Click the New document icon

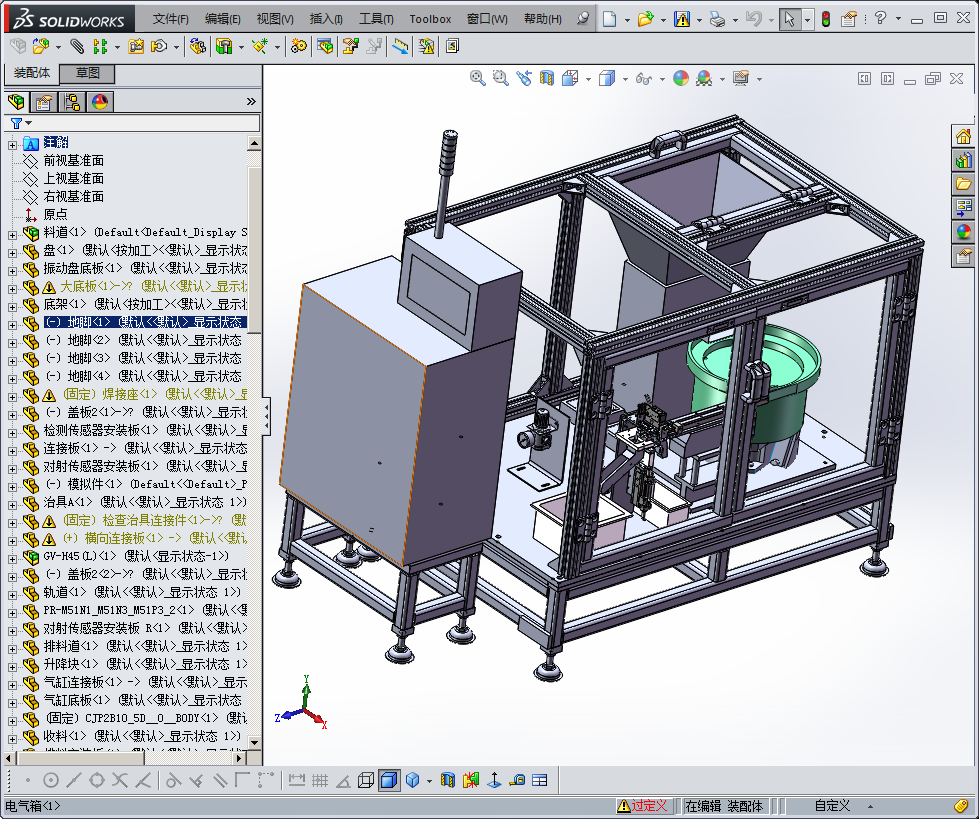(609, 19)
